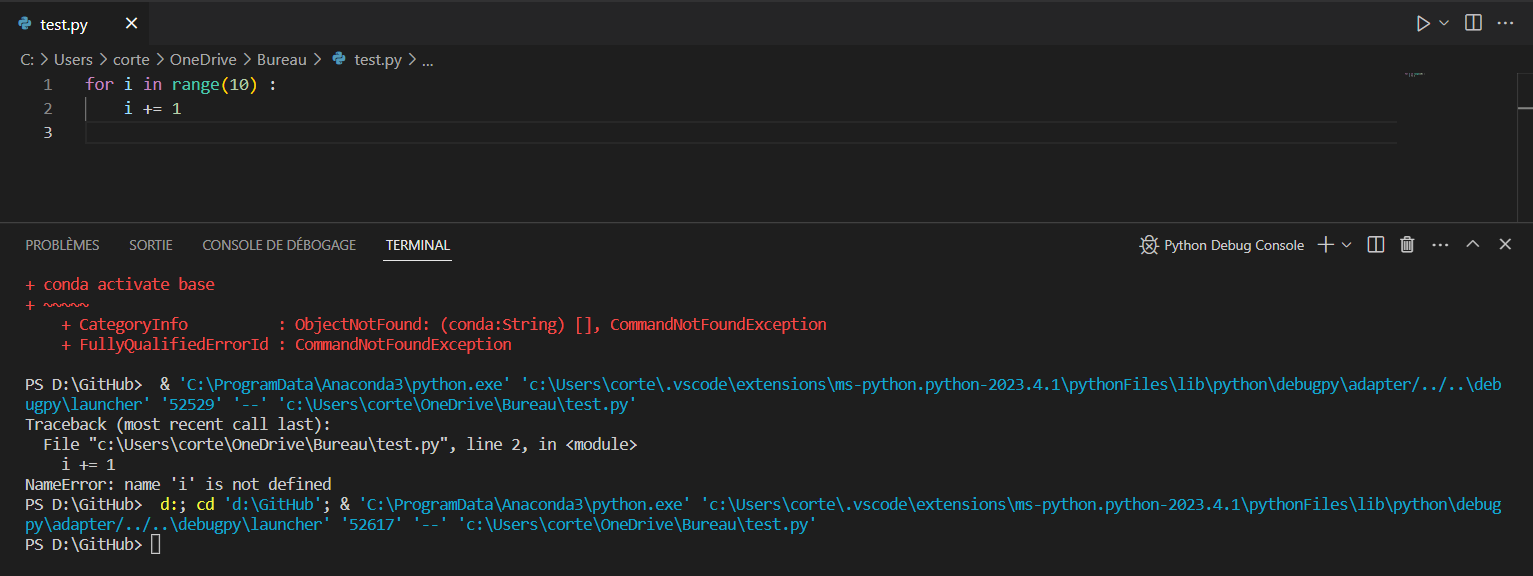Maximize the panel size with chevron up
1533x576 pixels.
[1472, 245]
